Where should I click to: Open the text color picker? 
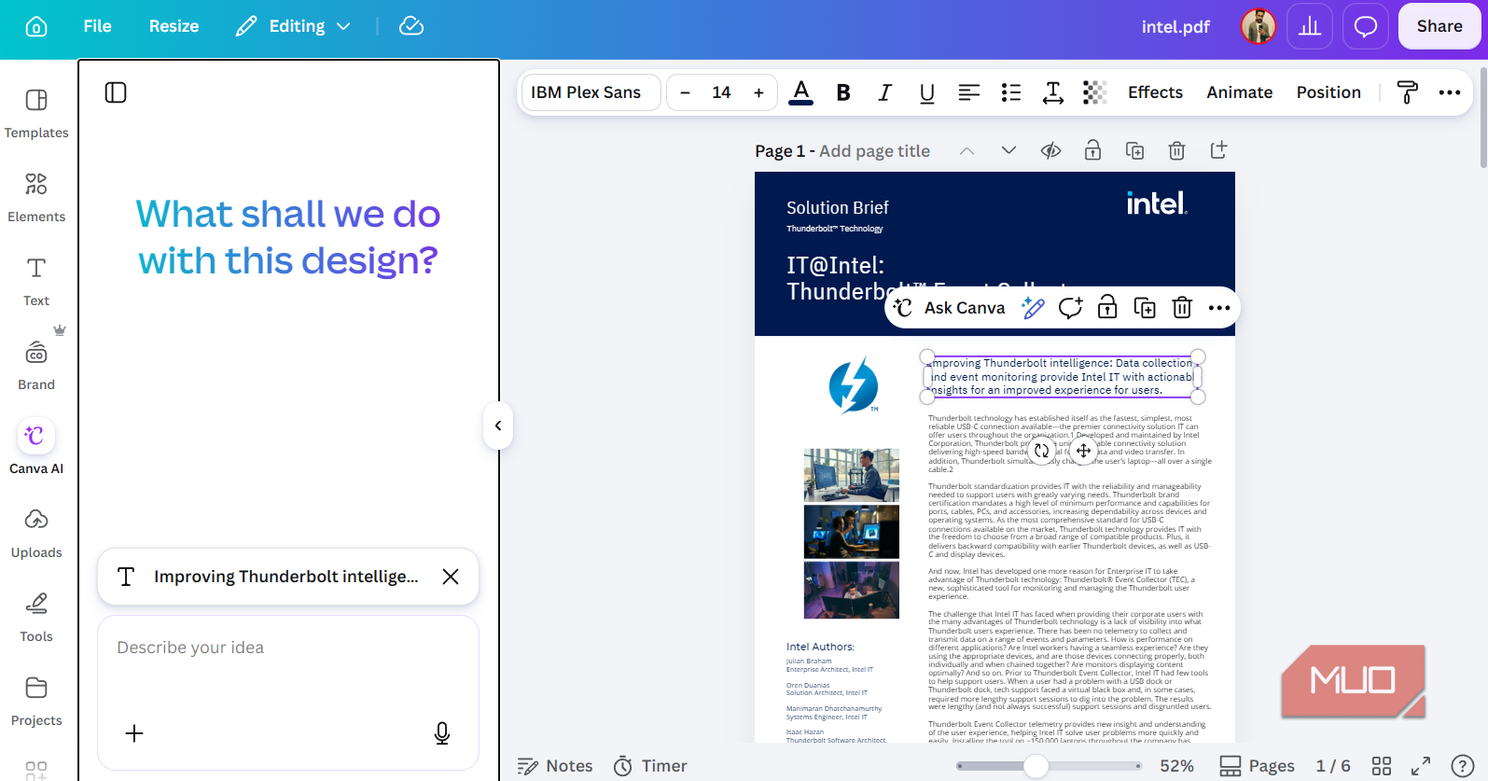pyautogui.click(x=801, y=92)
